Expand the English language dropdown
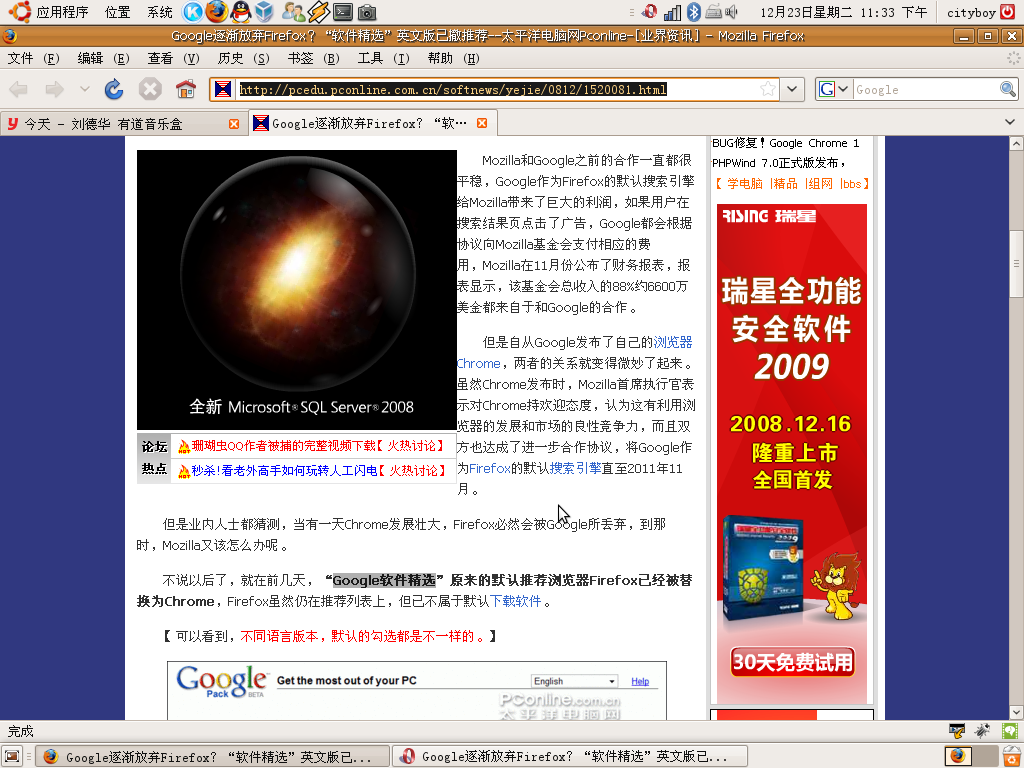1024x768 pixels. [574, 681]
